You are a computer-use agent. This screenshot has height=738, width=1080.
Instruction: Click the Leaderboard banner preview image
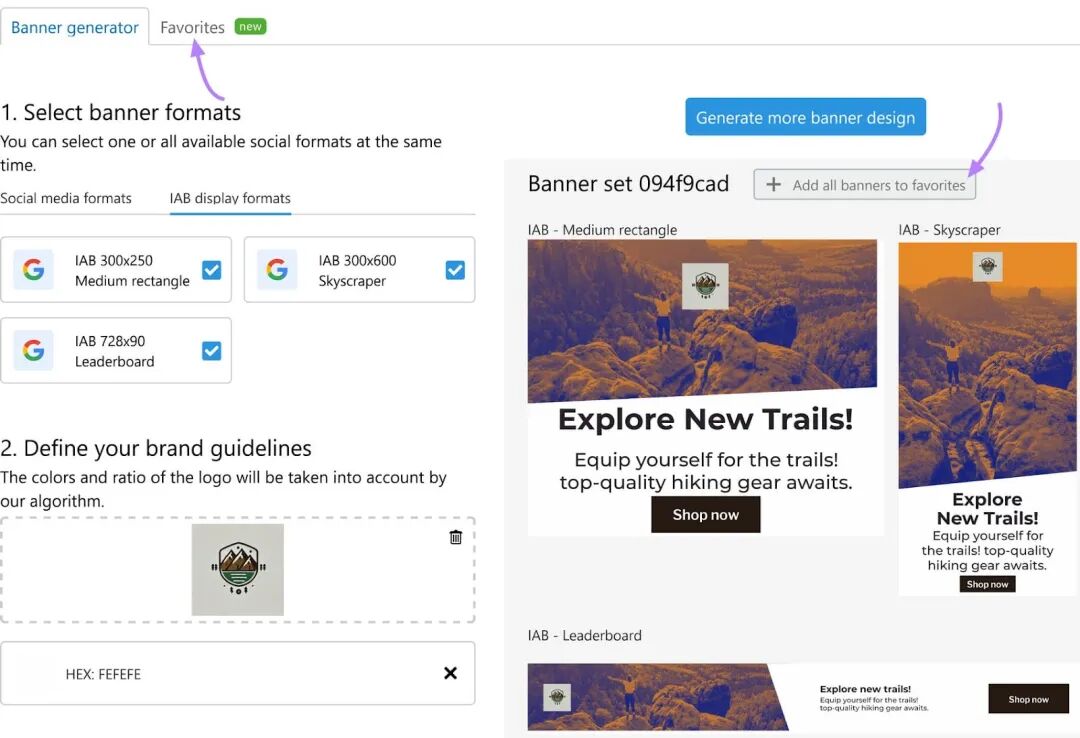[798, 697]
